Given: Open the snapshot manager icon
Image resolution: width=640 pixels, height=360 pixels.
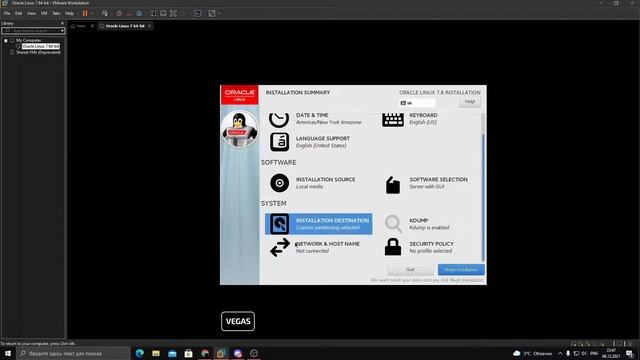Looking at the screenshot, I should 139,13.
